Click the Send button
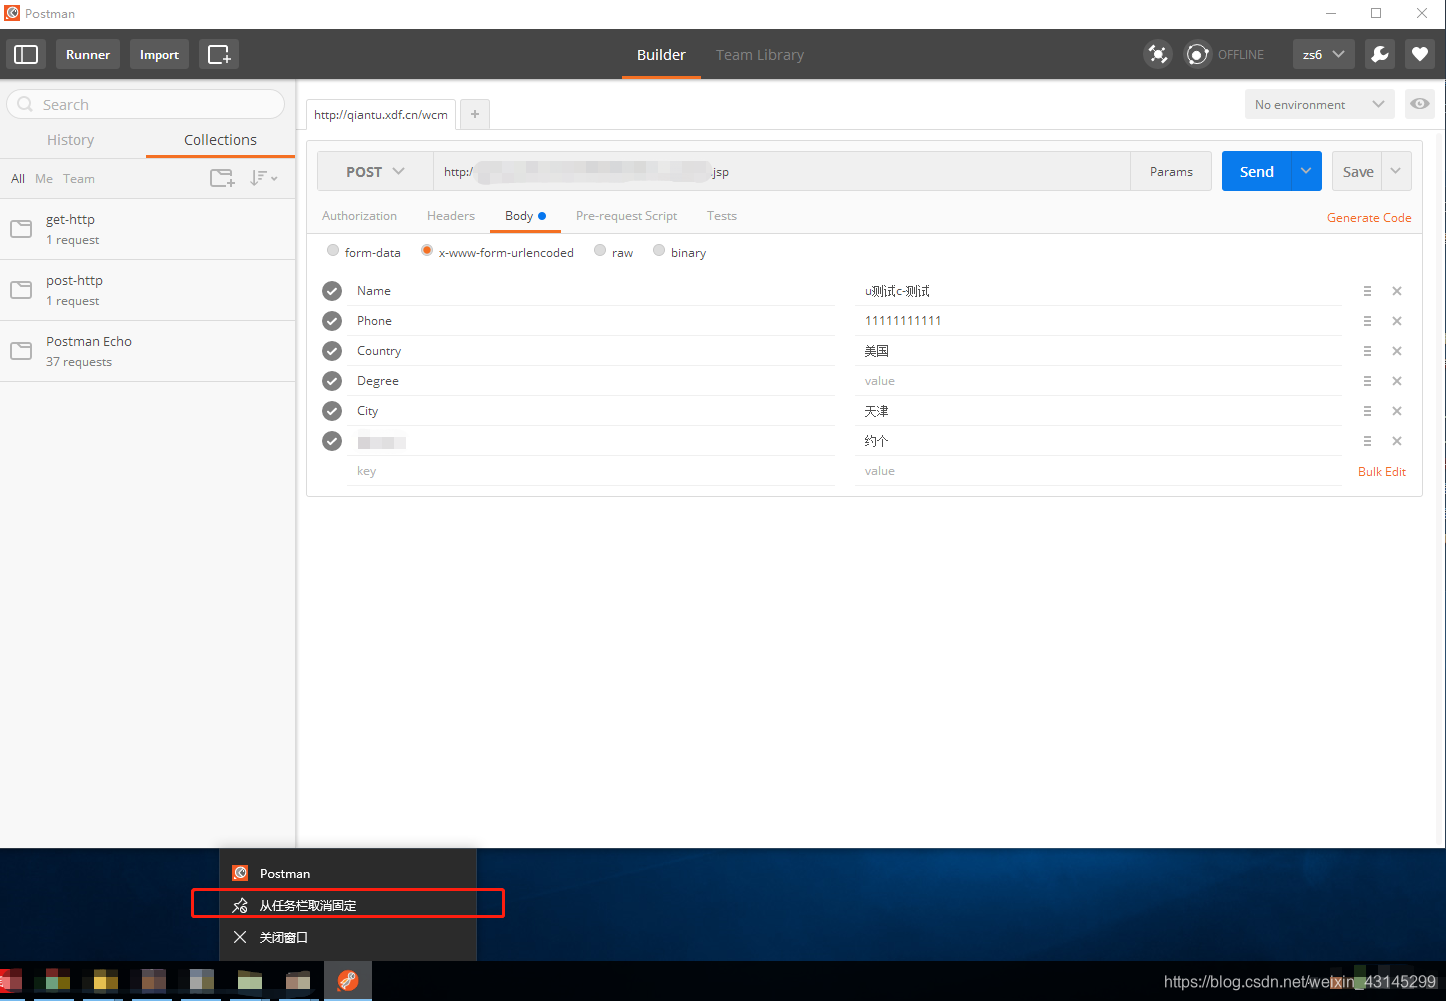This screenshot has height=1001, width=1446. coord(1257,171)
